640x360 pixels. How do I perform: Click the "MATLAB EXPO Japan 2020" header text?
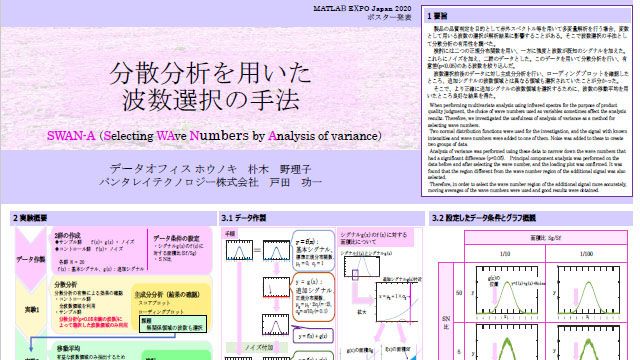coord(362,8)
